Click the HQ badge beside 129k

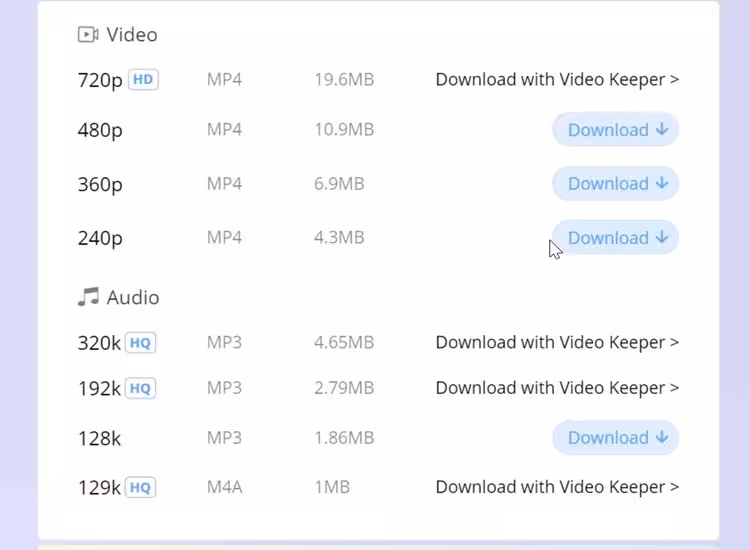tap(141, 488)
